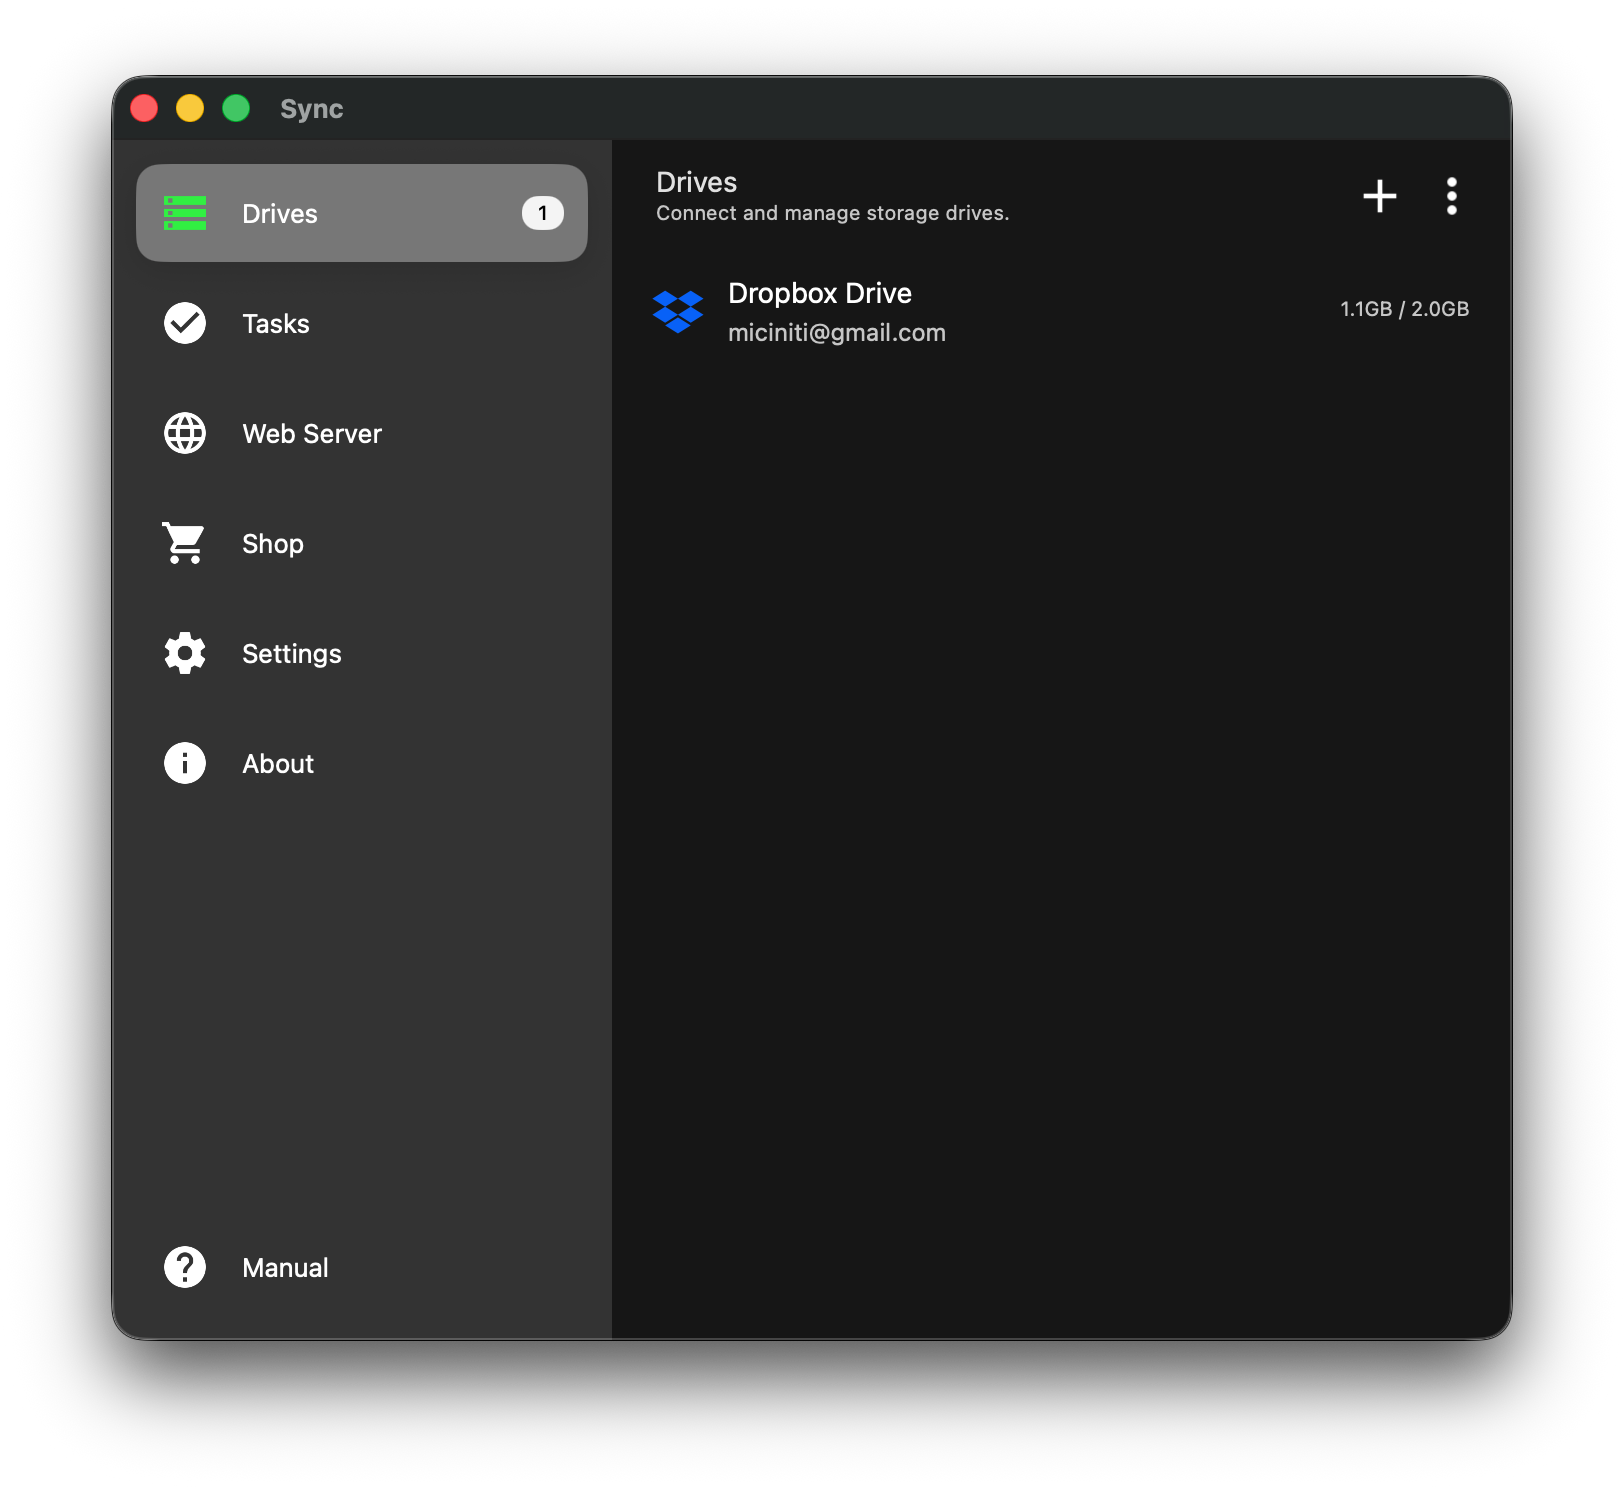
Task: Open Settings using the gear icon
Action: (x=184, y=653)
